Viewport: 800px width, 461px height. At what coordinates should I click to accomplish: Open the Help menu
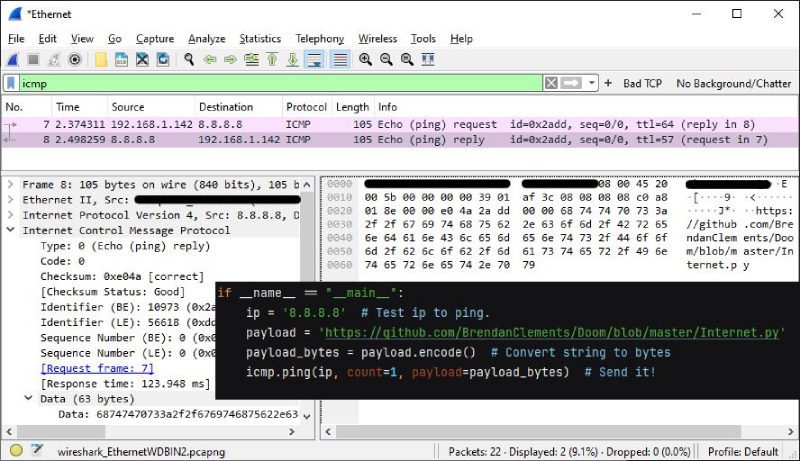point(461,39)
